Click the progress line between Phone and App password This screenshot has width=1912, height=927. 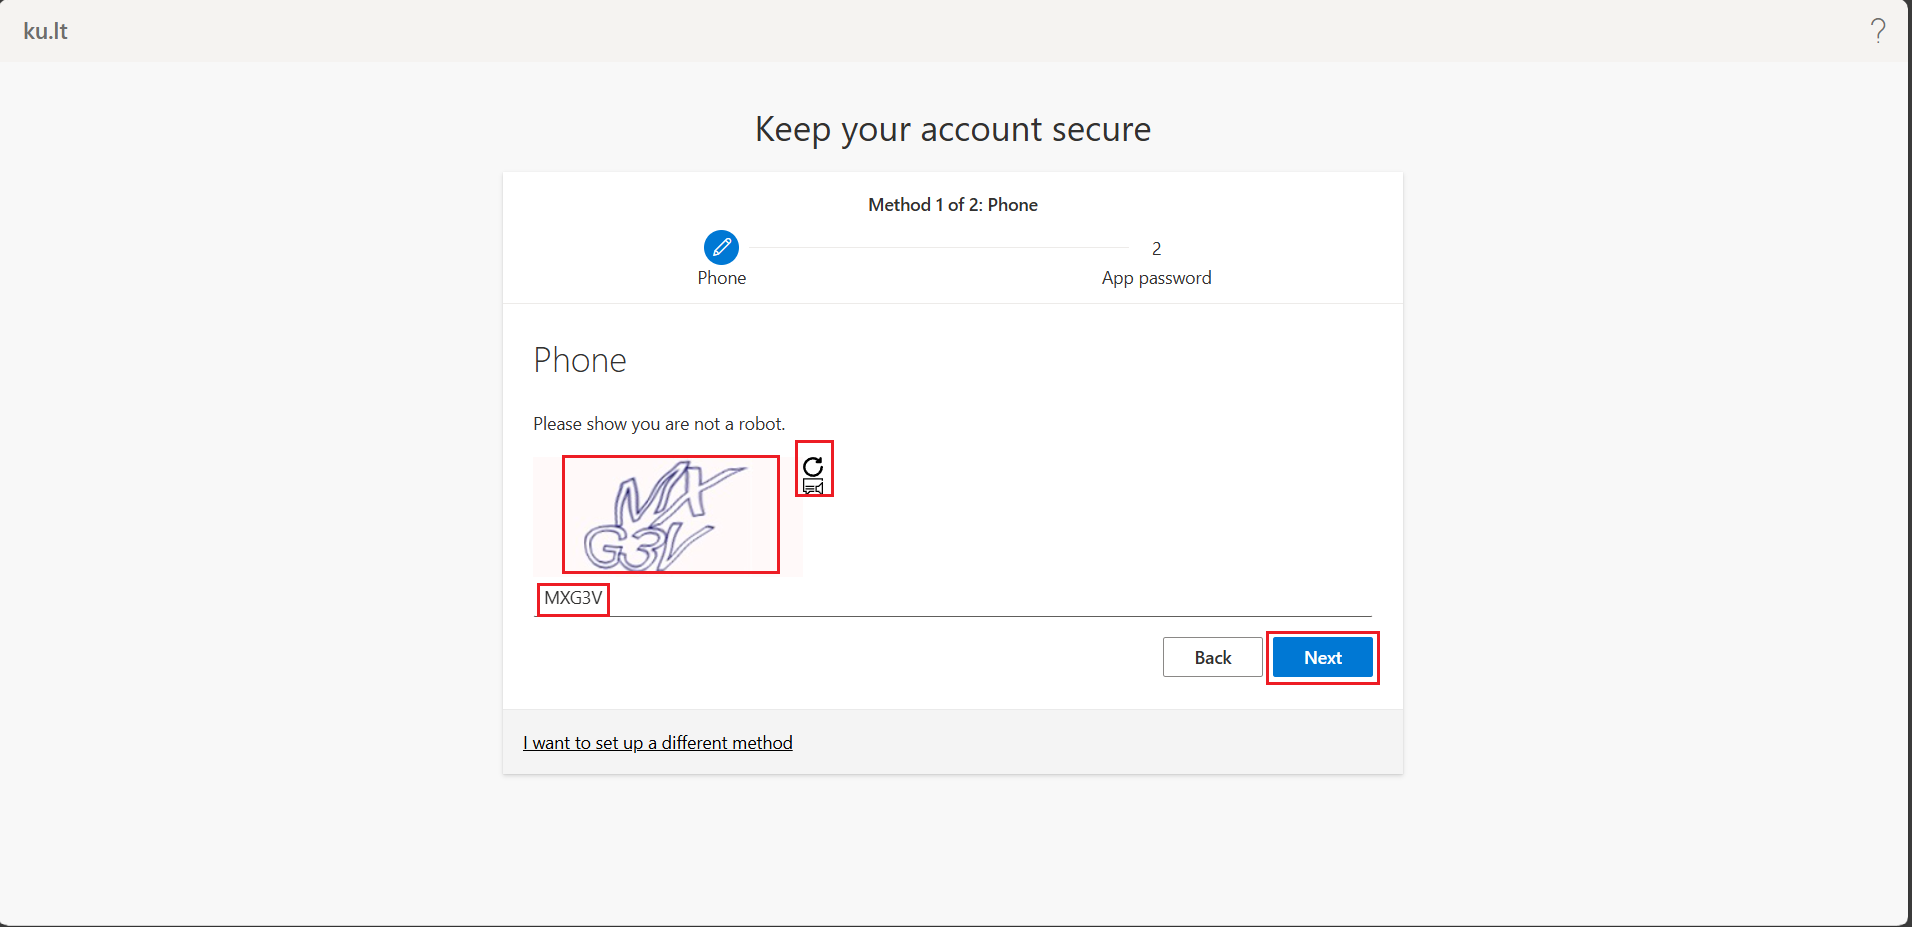click(x=940, y=247)
